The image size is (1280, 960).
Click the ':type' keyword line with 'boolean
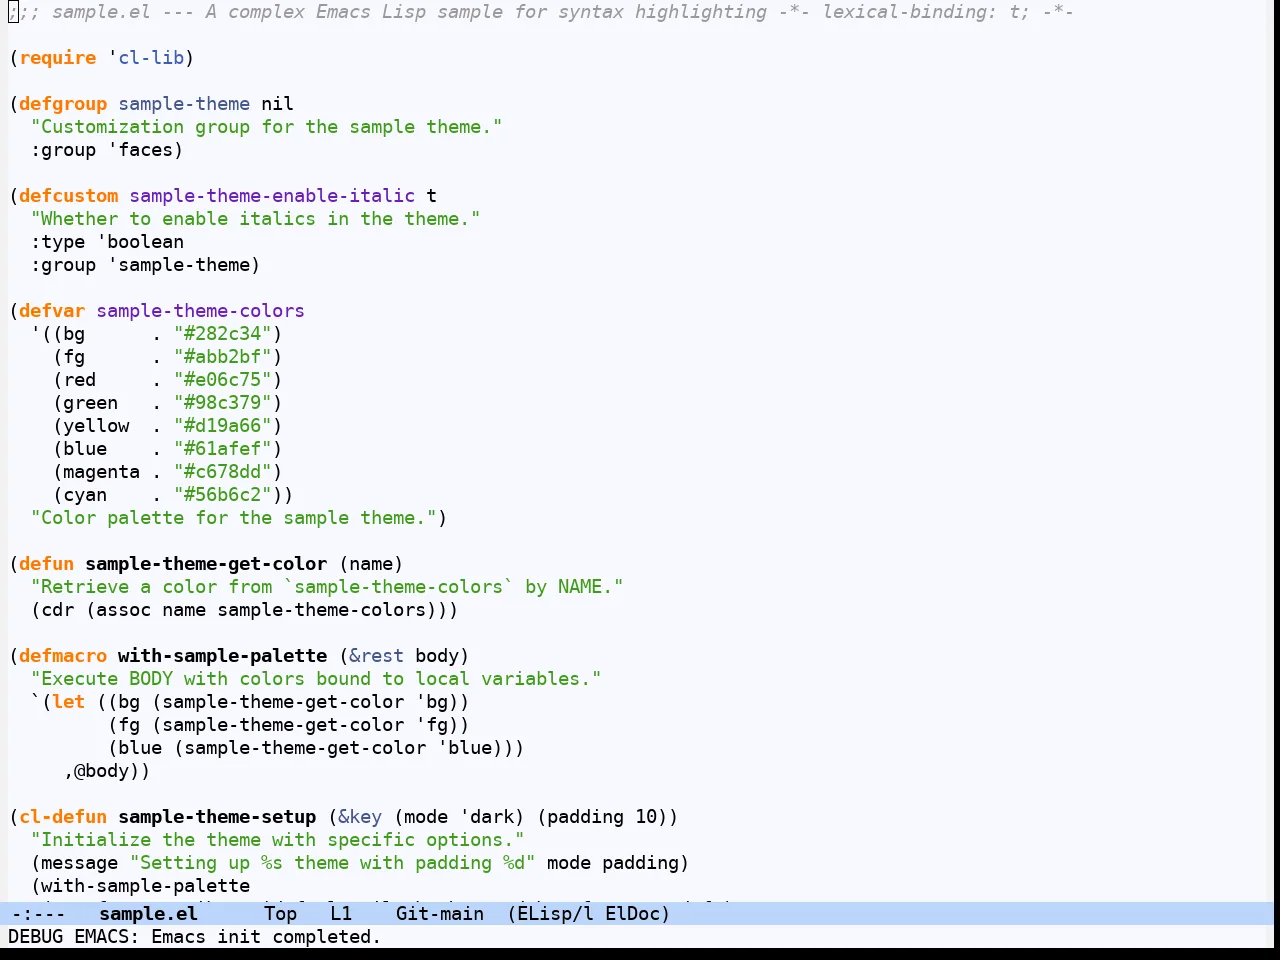[x=107, y=242]
